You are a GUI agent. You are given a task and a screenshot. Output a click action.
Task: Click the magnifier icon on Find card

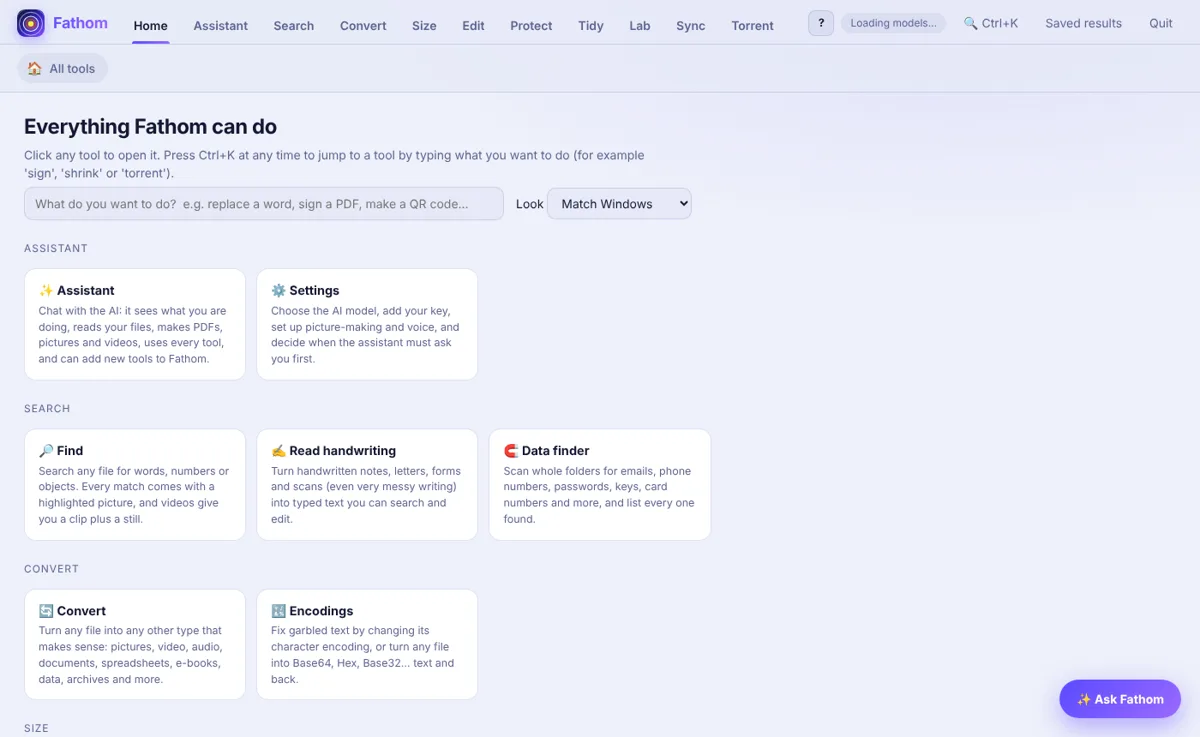click(46, 450)
